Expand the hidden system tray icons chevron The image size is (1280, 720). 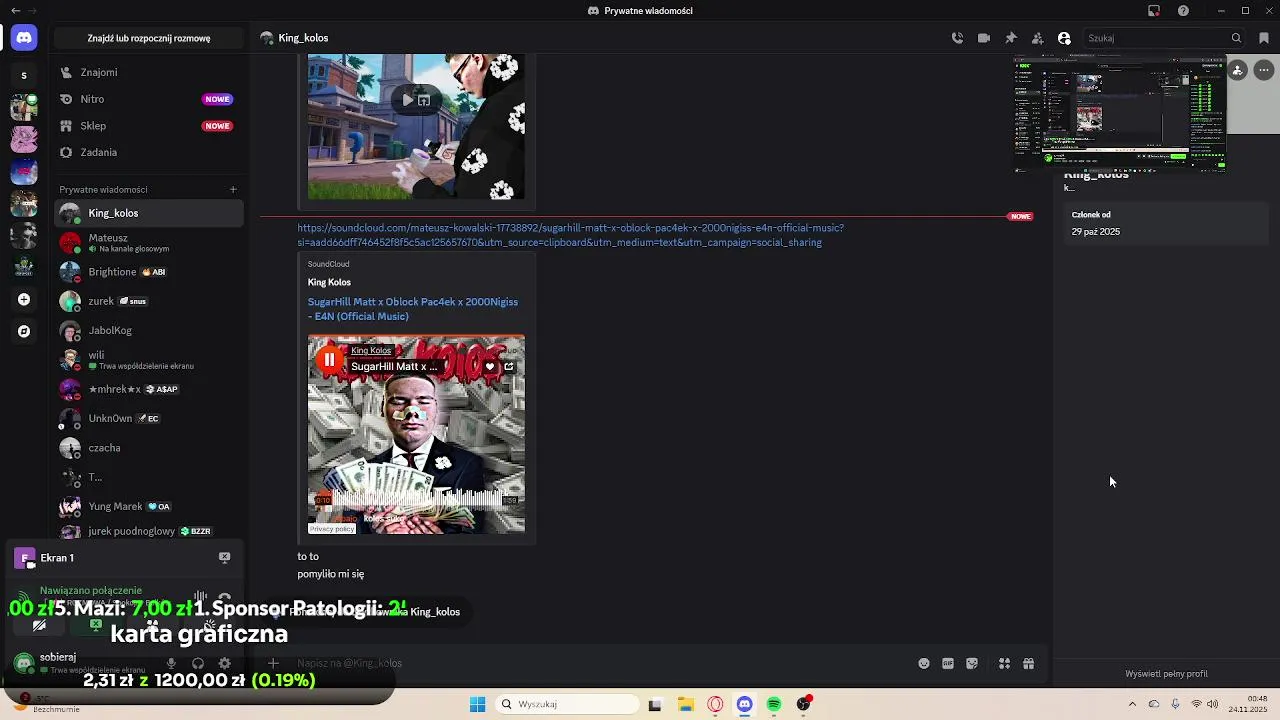point(1132,704)
